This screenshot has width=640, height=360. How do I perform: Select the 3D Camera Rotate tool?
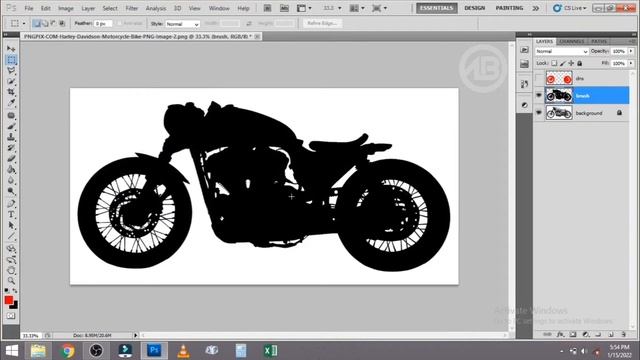pos(11,259)
